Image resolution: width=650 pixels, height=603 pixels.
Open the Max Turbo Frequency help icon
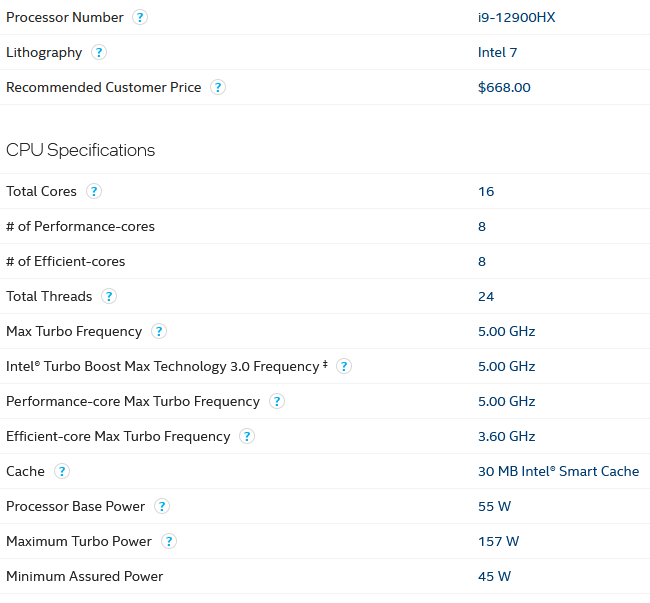[x=158, y=332]
